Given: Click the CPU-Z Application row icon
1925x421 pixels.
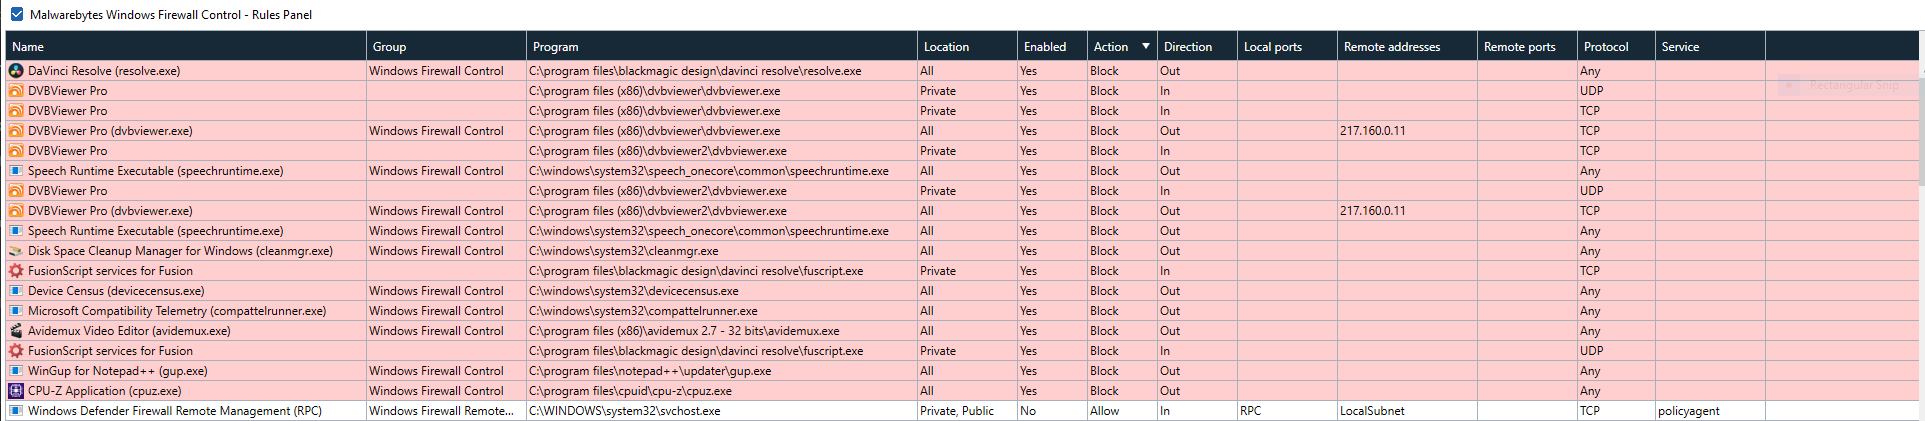Looking at the screenshot, I should click(16, 391).
